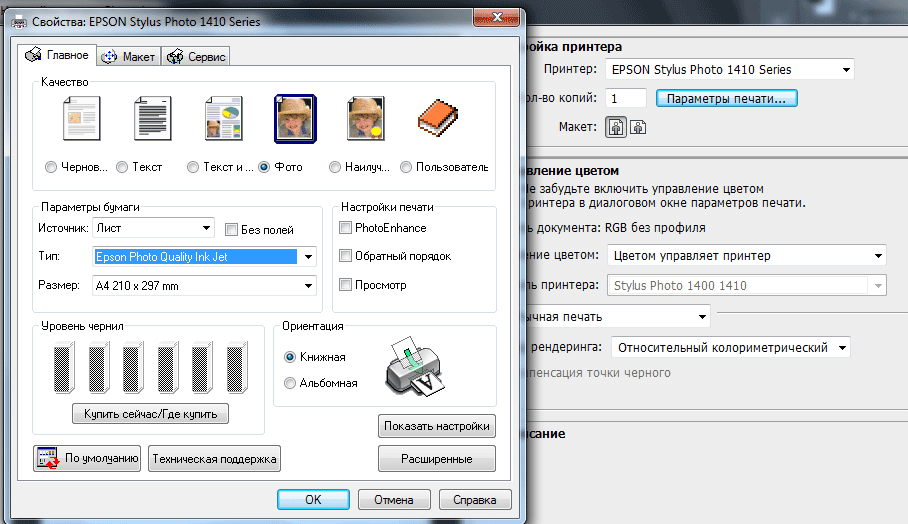The height and width of the screenshot is (524, 908).
Task: Click Параметры печати button in background window
Action: point(726,98)
